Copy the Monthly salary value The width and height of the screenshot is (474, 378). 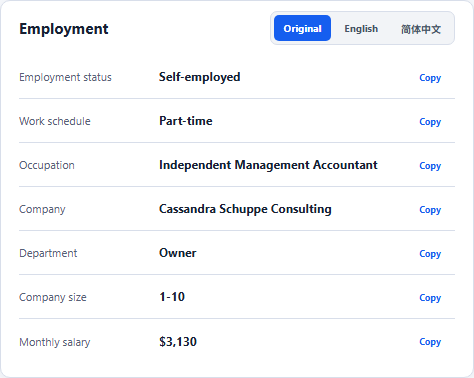tap(430, 342)
